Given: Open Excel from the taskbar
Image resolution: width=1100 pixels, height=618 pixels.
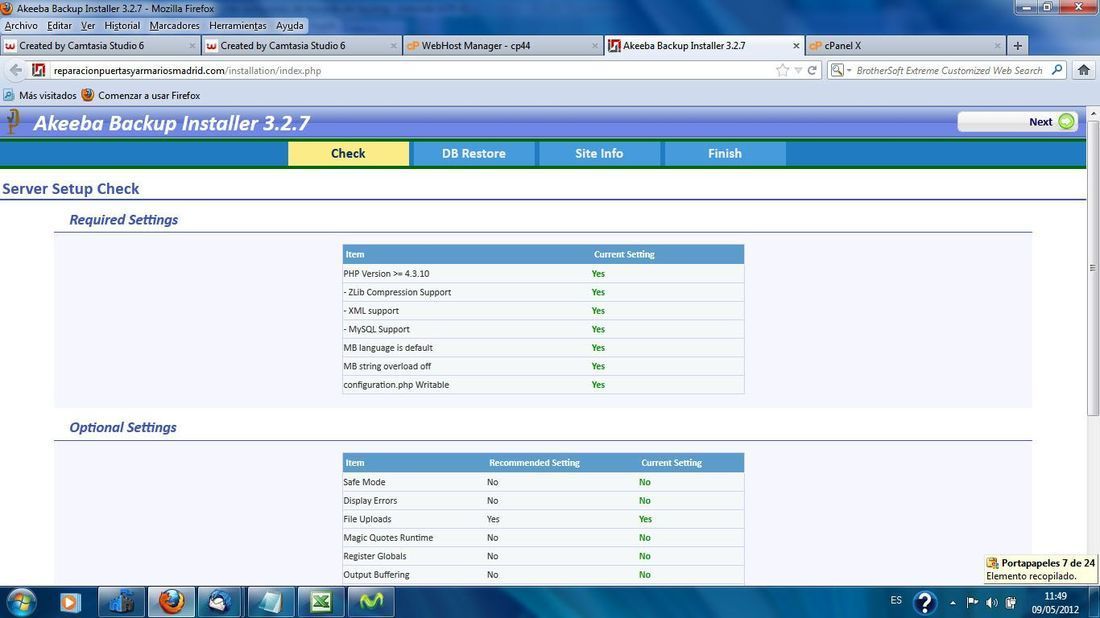Looking at the screenshot, I should pos(321,603).
